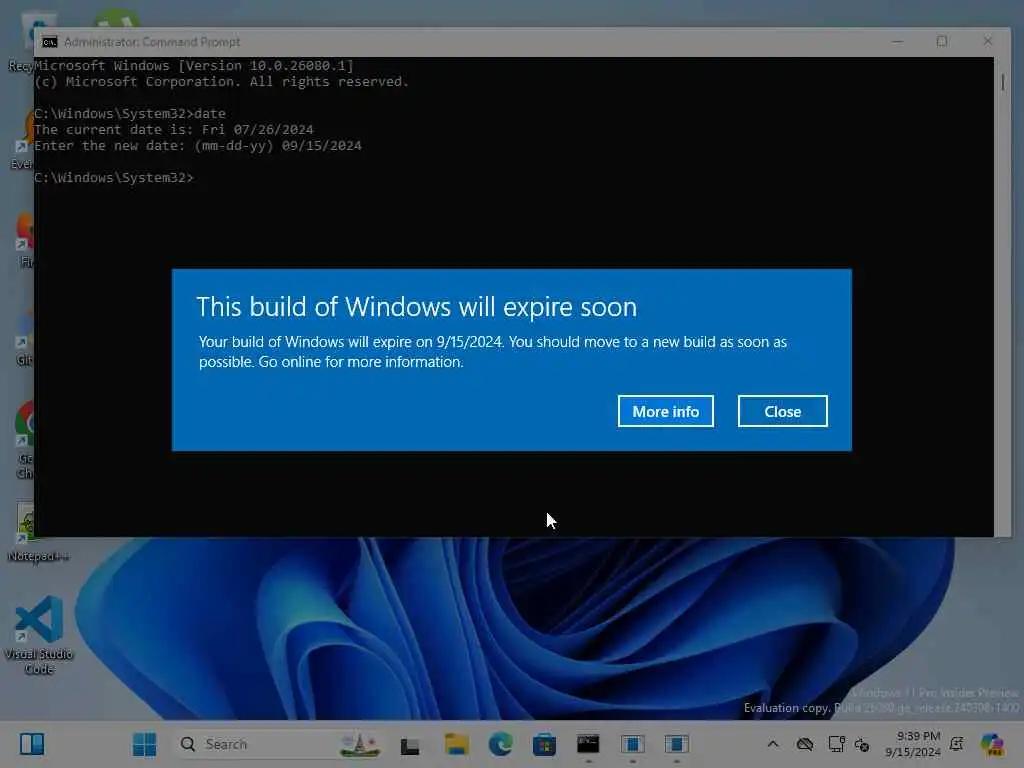The image size is (1024, 768).
Task: Open the Copilot preview icon
Action: (992, 744)
